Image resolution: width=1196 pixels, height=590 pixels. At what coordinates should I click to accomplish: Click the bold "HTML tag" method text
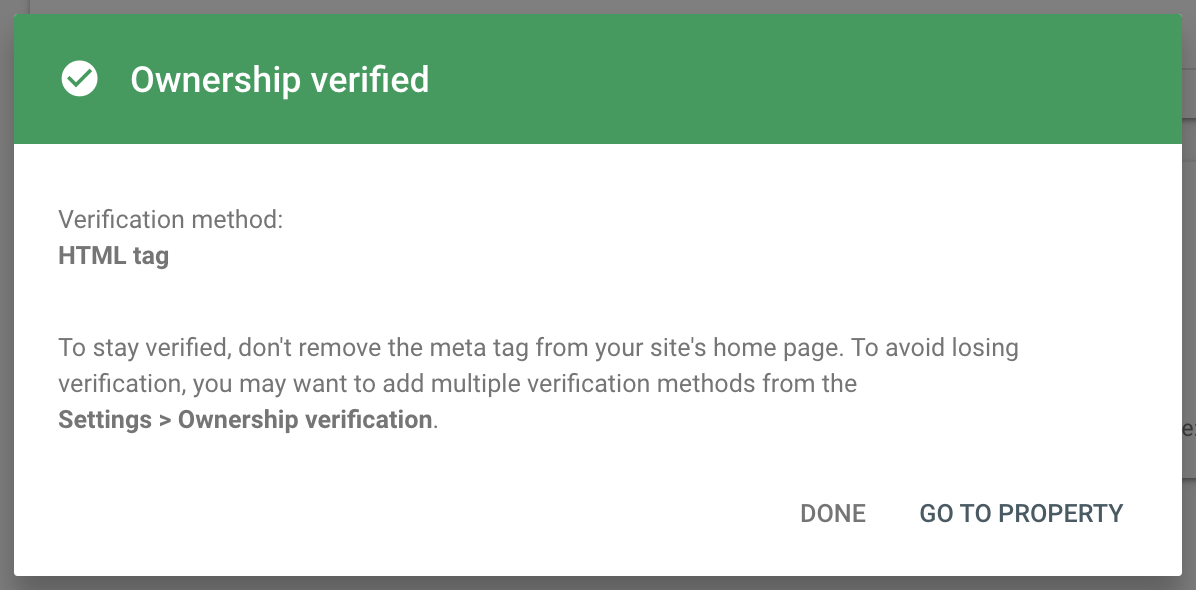(x=114, y=256)
